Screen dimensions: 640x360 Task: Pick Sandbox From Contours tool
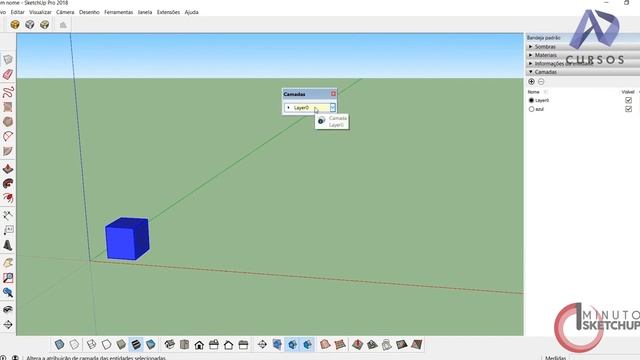tap(325, 344)
